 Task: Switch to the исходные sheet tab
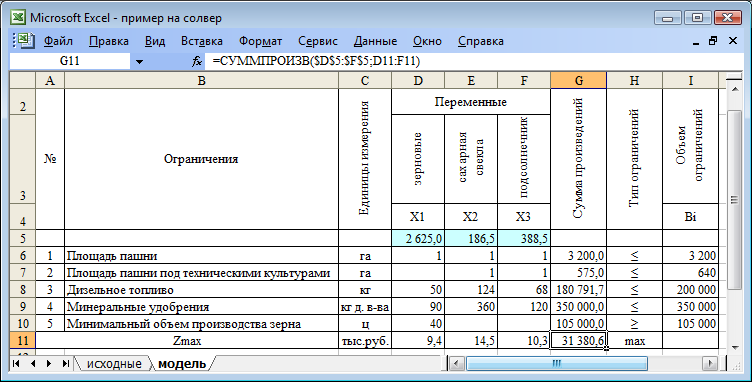[x=114, y=364]
